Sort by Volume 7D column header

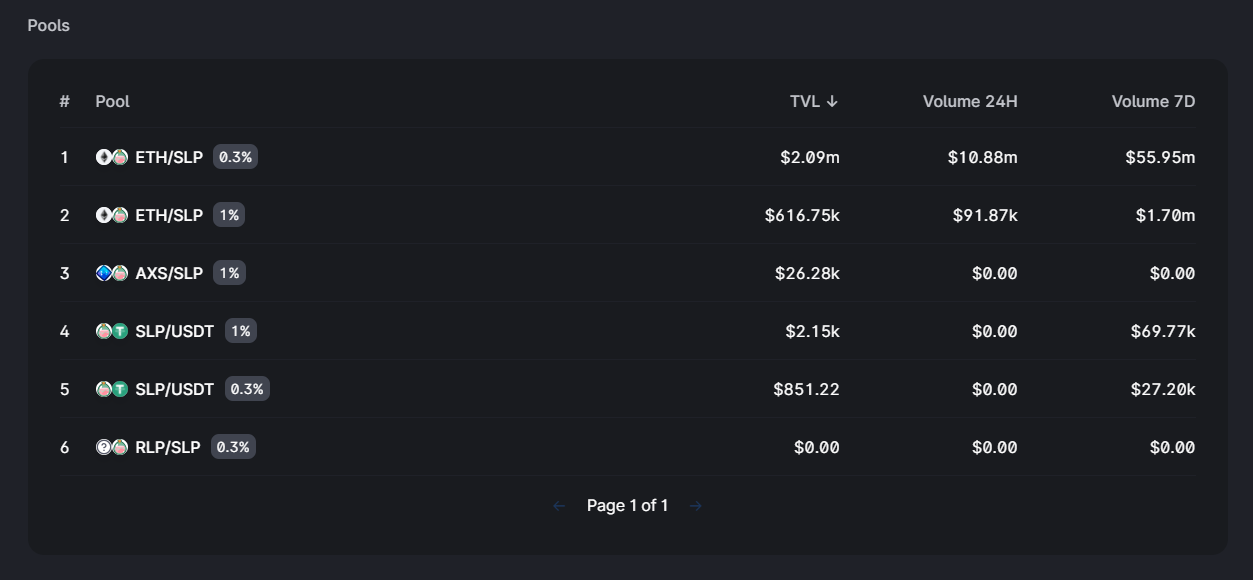coord(1152,101)
